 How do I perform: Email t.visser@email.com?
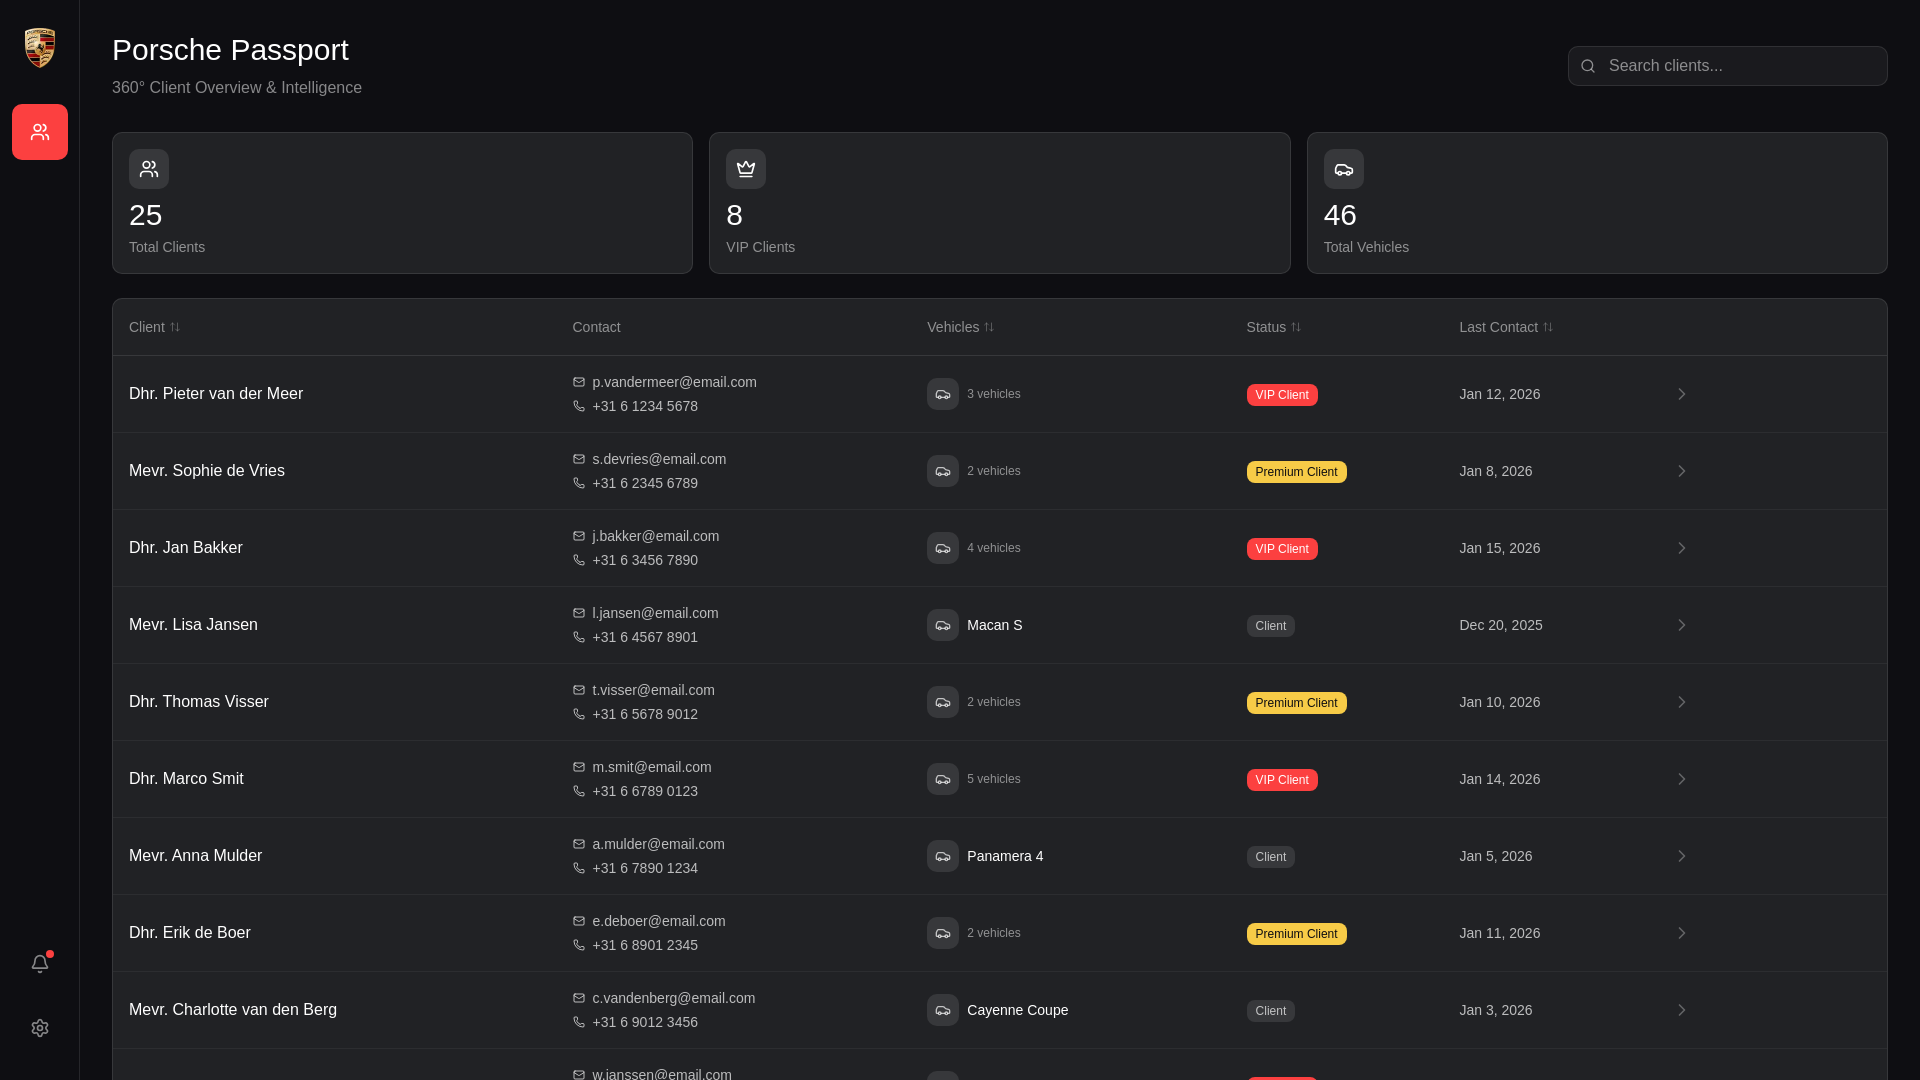[x=653, y=690]
